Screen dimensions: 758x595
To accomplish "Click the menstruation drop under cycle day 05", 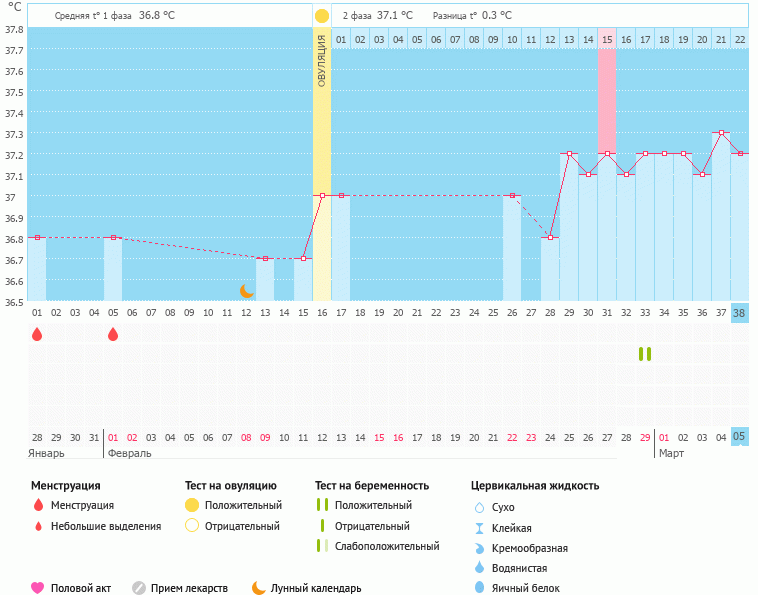I will click(113, 334).
